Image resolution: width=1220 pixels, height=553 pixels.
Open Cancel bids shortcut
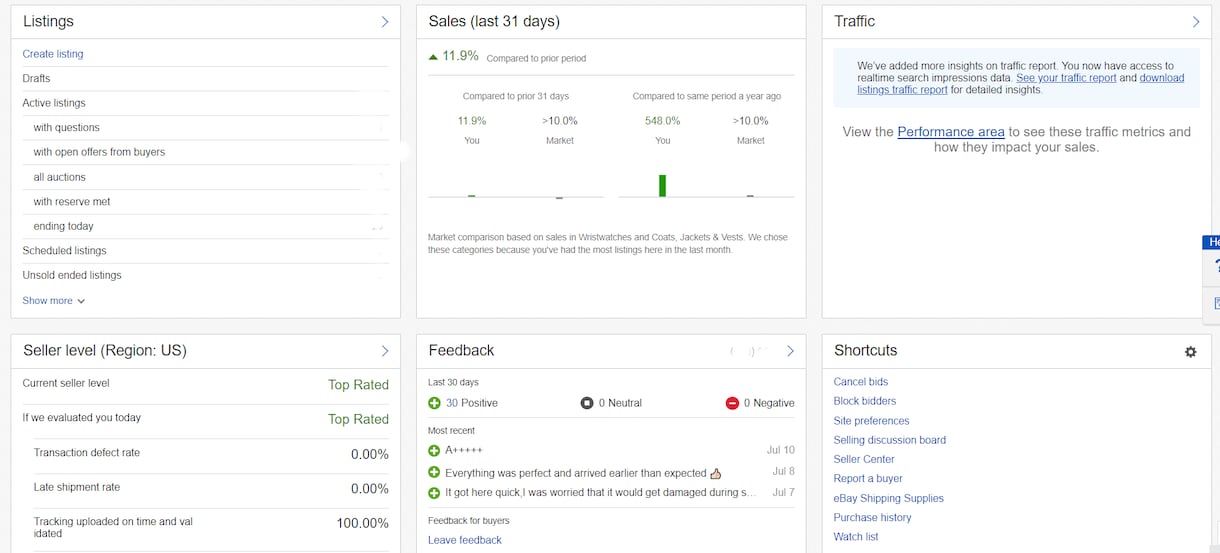coord(861,382)
